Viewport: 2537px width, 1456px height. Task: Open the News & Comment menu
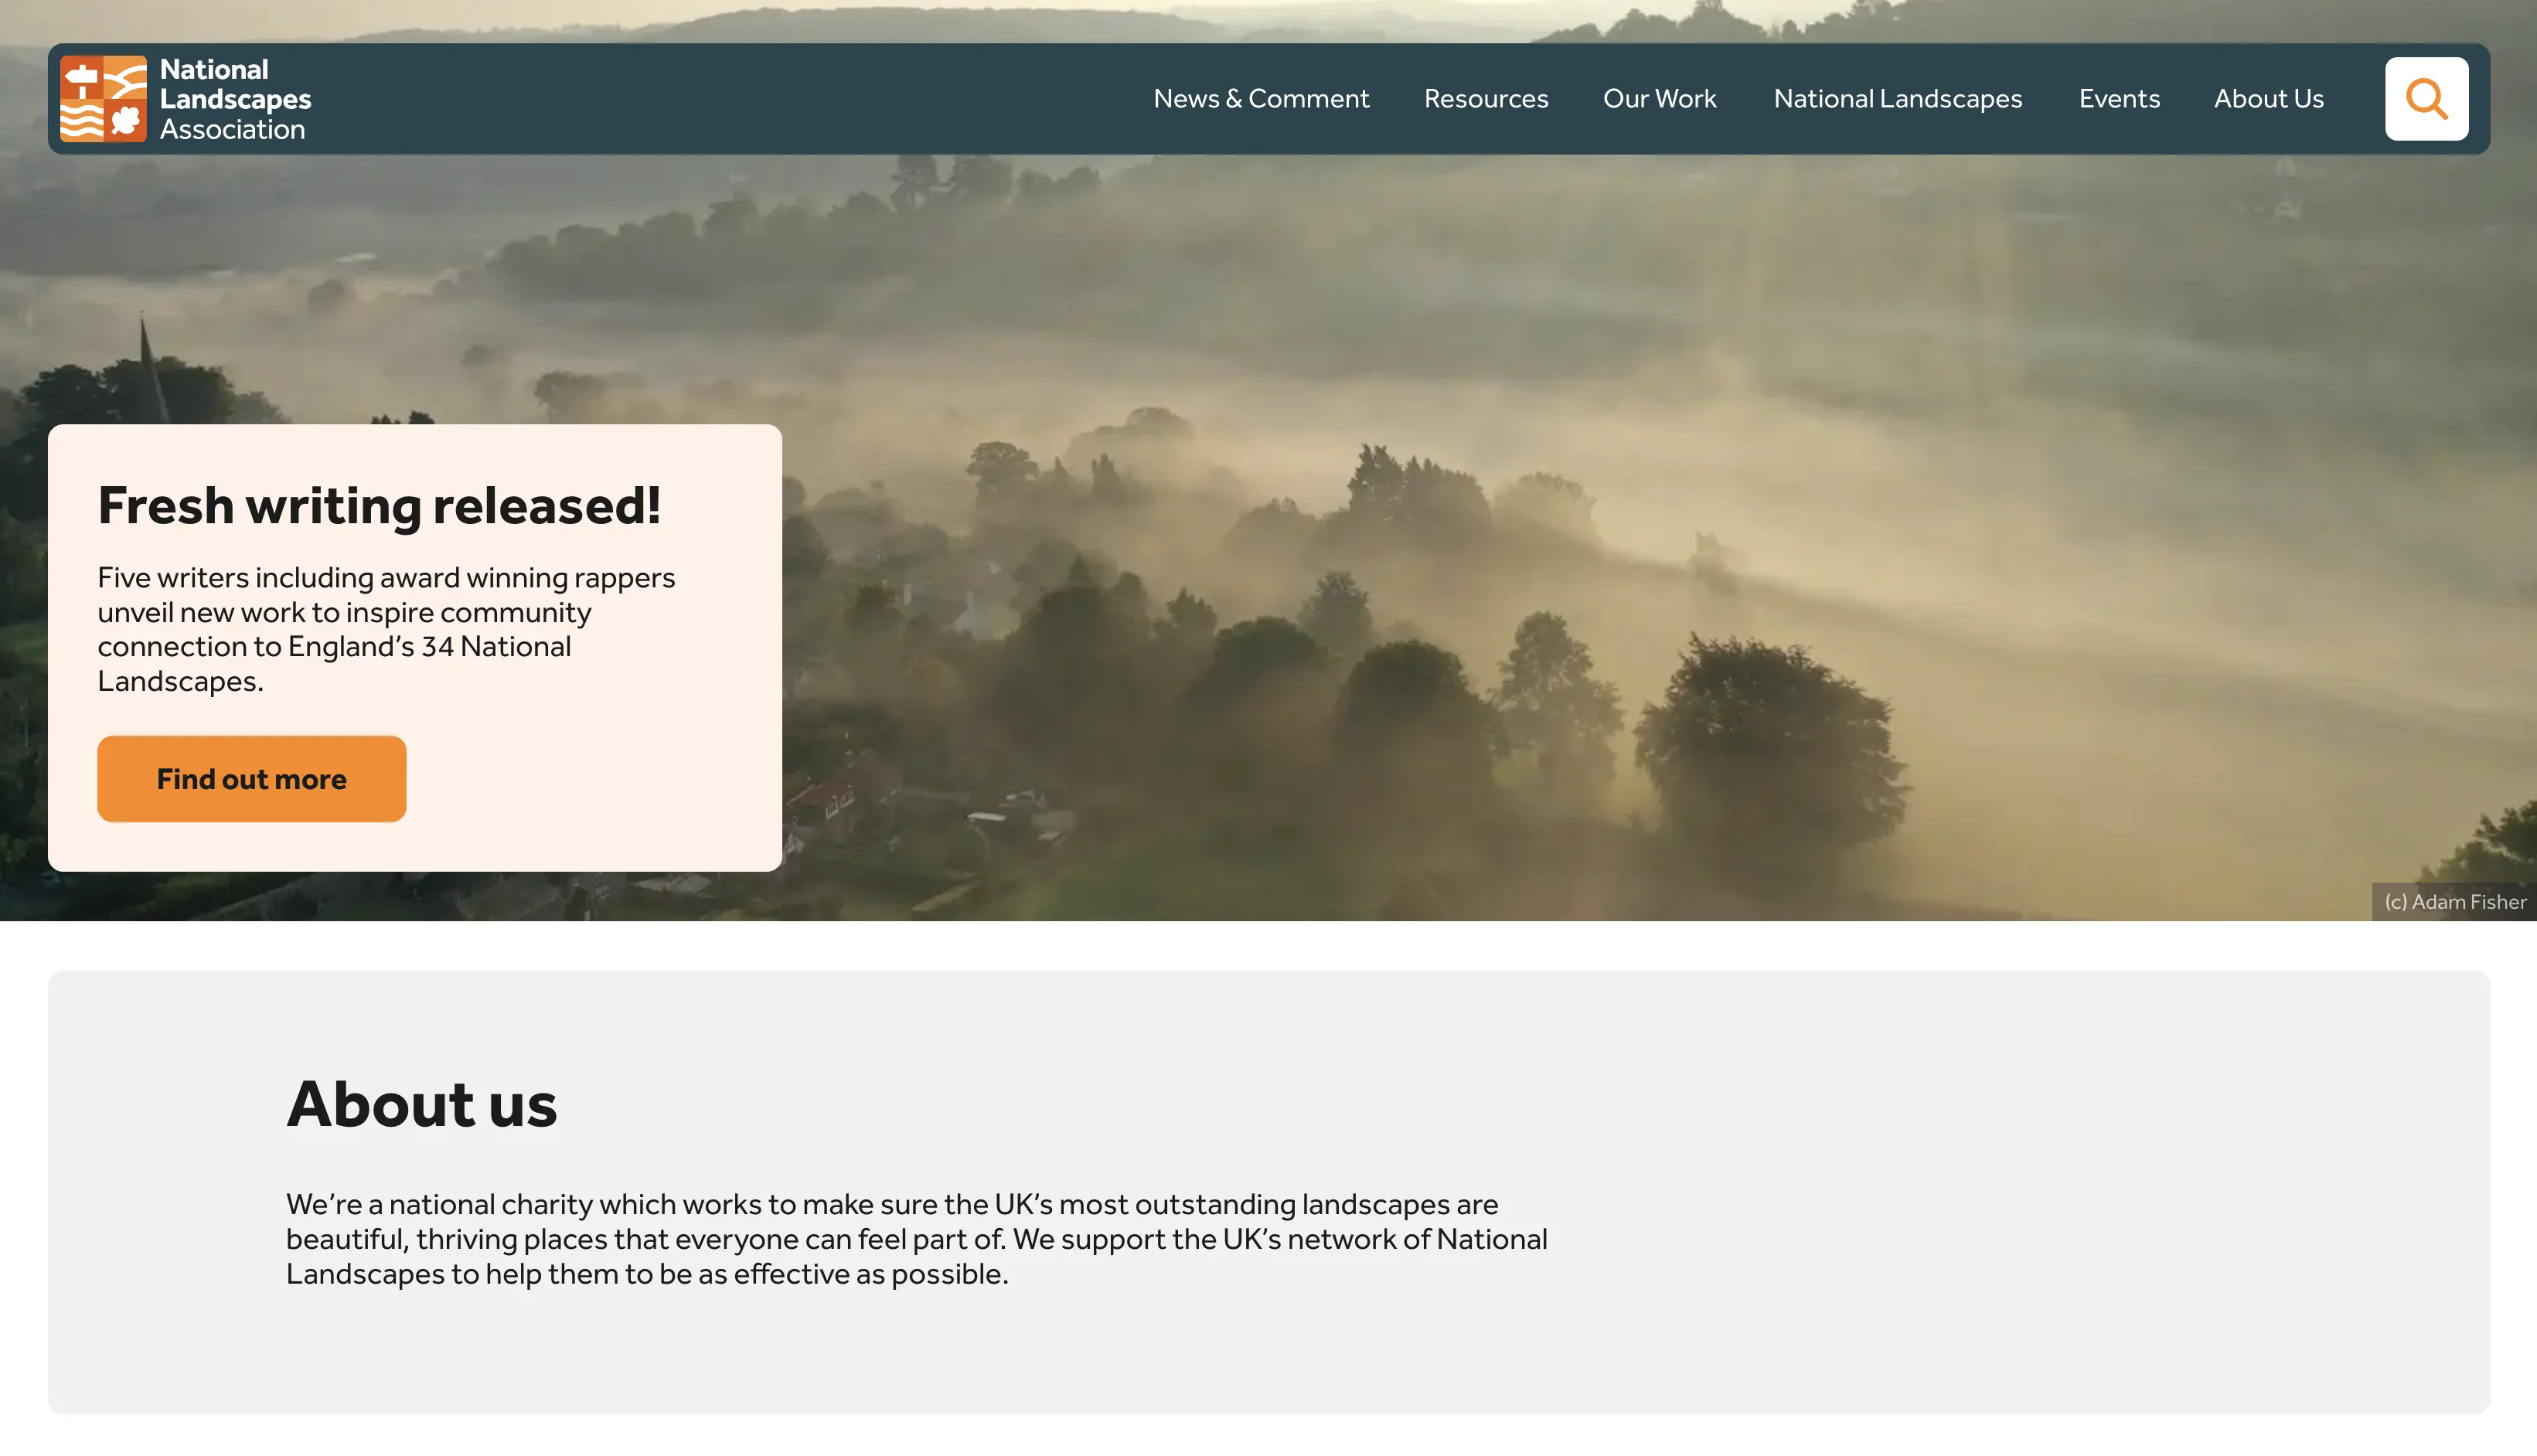click(x=1260, y=99)
